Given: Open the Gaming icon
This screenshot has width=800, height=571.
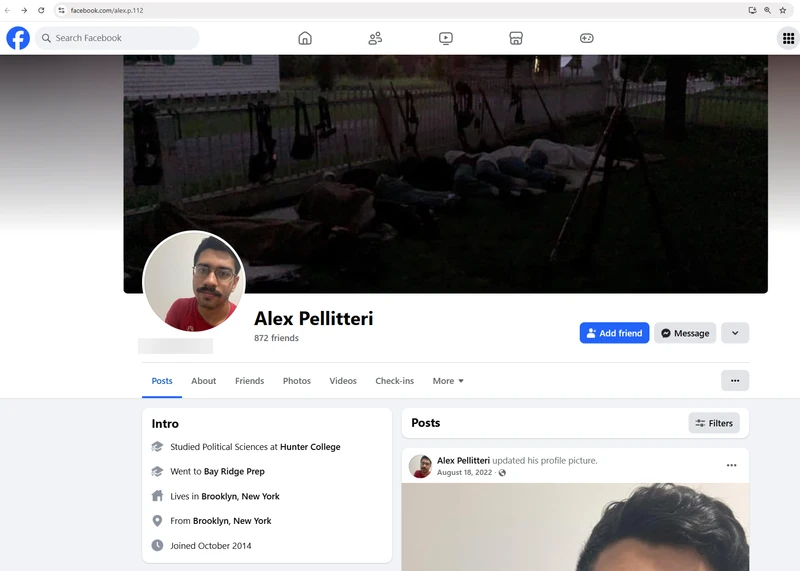Looking at the screenshot, I should pos(587,38).
